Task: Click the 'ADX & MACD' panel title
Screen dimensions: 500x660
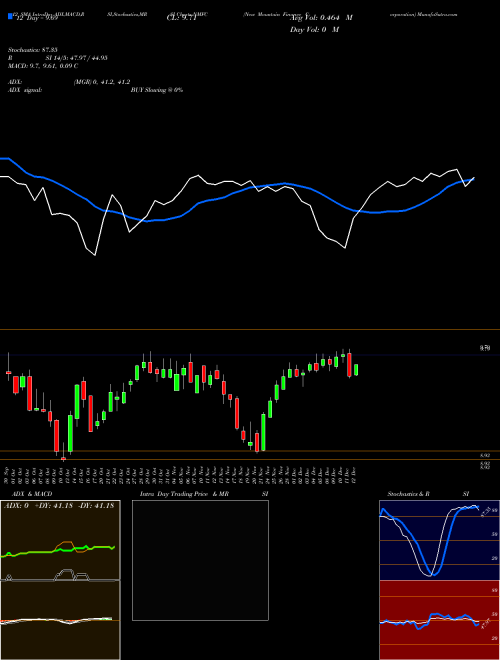Action: point(32,494)
